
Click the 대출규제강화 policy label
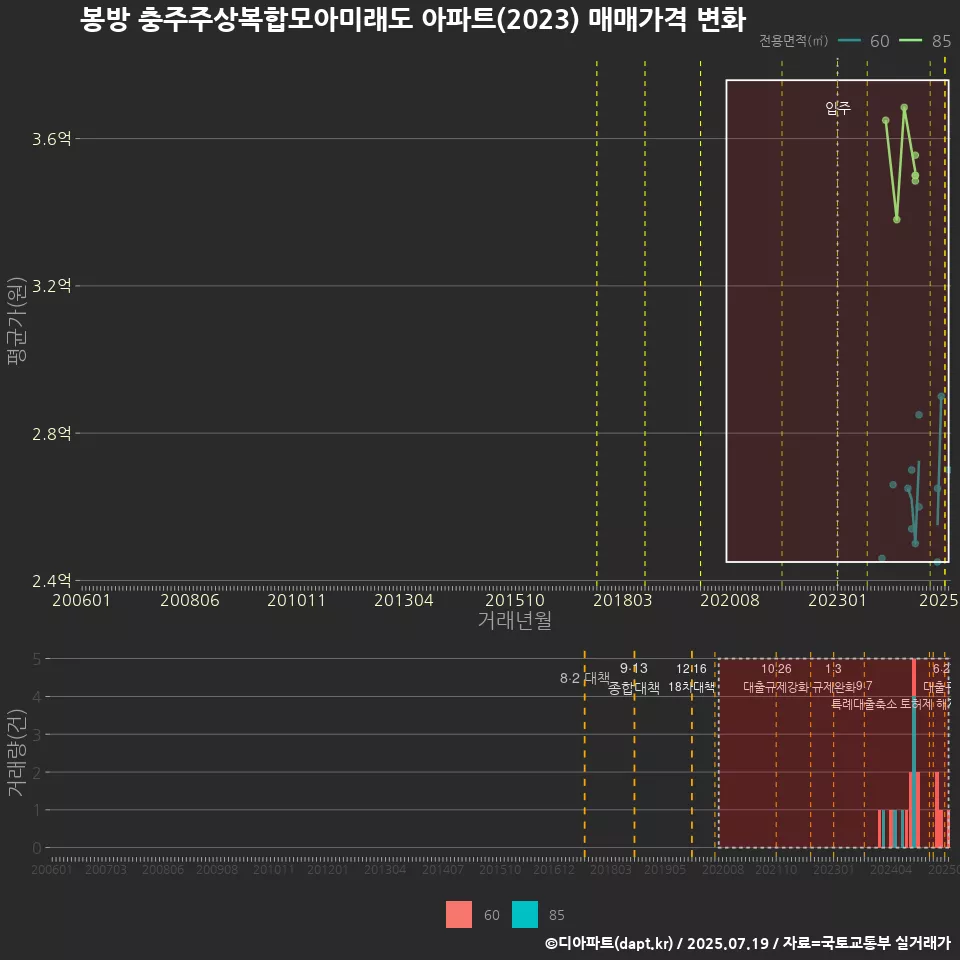click(x=776, y=687)
